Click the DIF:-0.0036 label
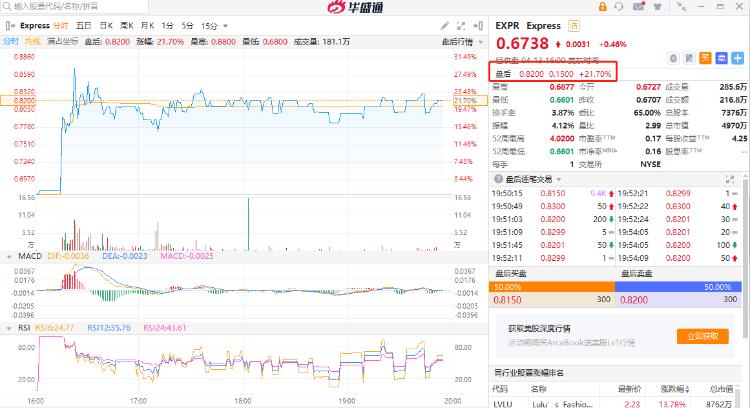Viewport: 750px width, 408px height. tap(68, 256)
